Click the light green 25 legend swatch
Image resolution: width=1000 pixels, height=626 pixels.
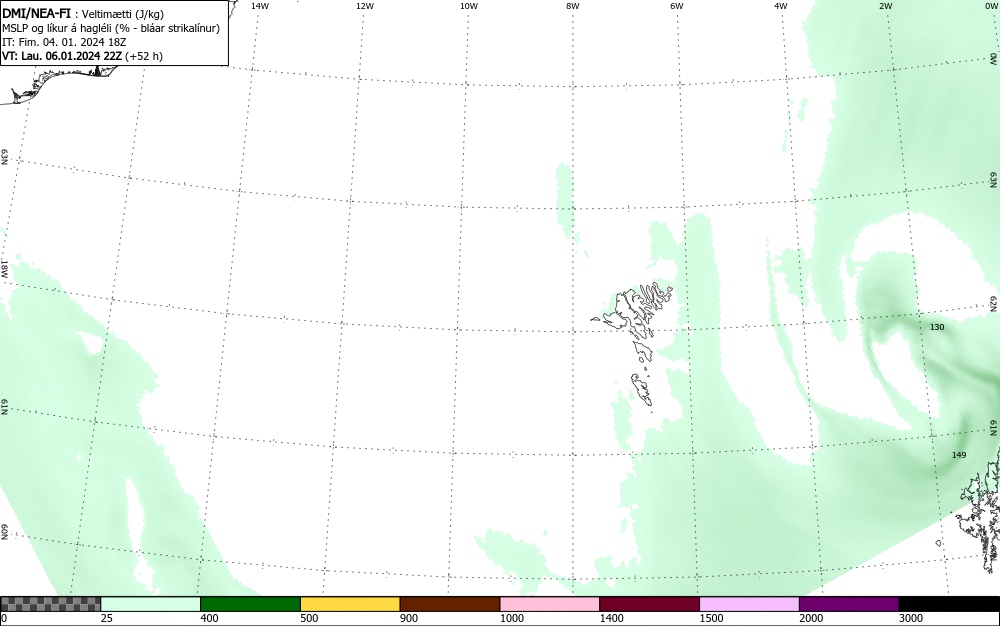tap(151, 604)
